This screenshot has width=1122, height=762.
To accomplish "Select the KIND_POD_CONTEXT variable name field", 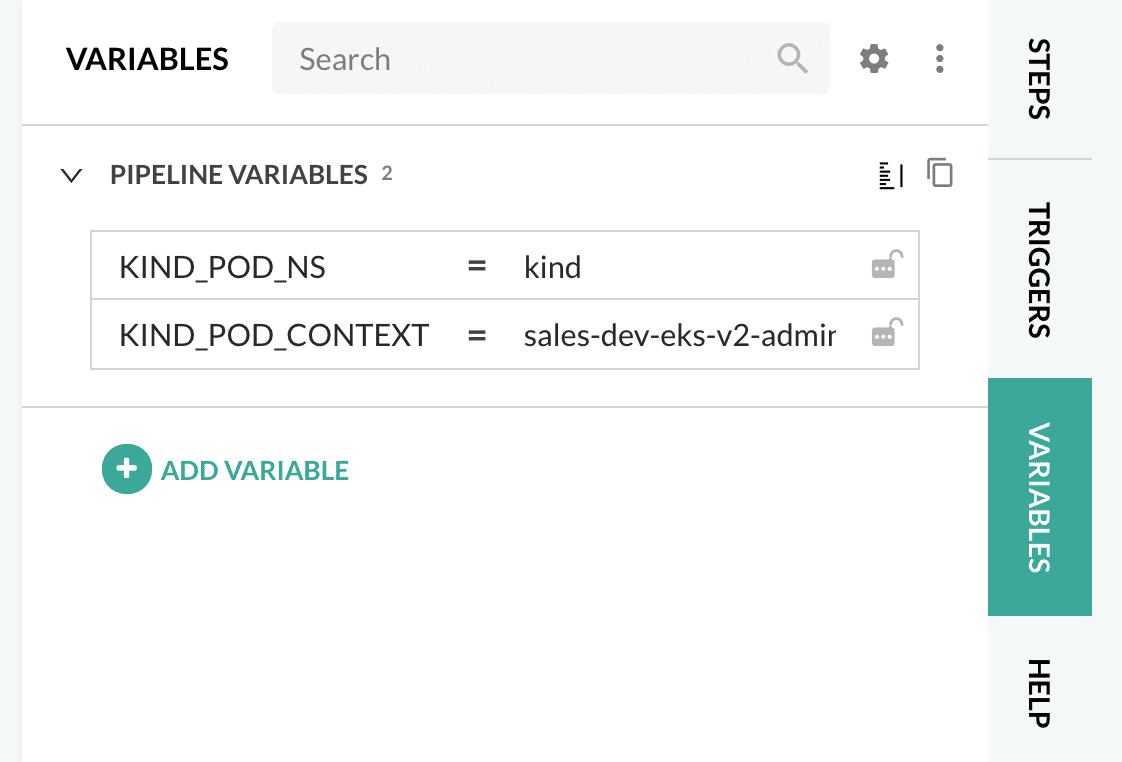I will [x=274, y=335].
